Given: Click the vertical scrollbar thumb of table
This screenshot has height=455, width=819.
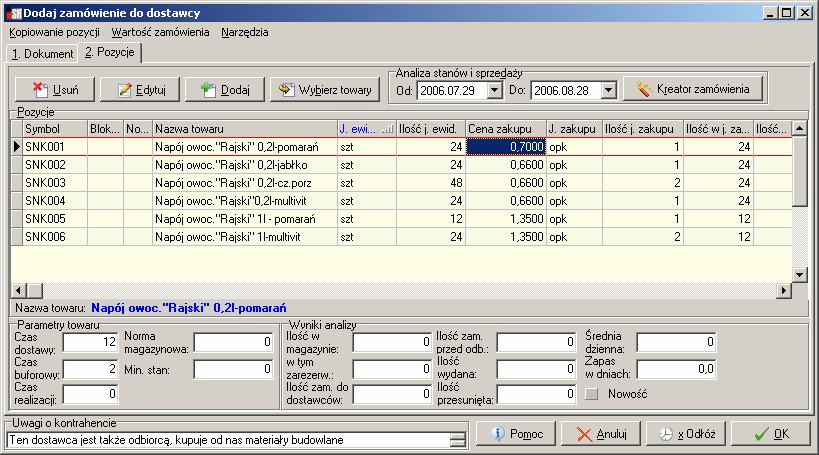Looking at the screenshot, I should click(x=799, y=171).
